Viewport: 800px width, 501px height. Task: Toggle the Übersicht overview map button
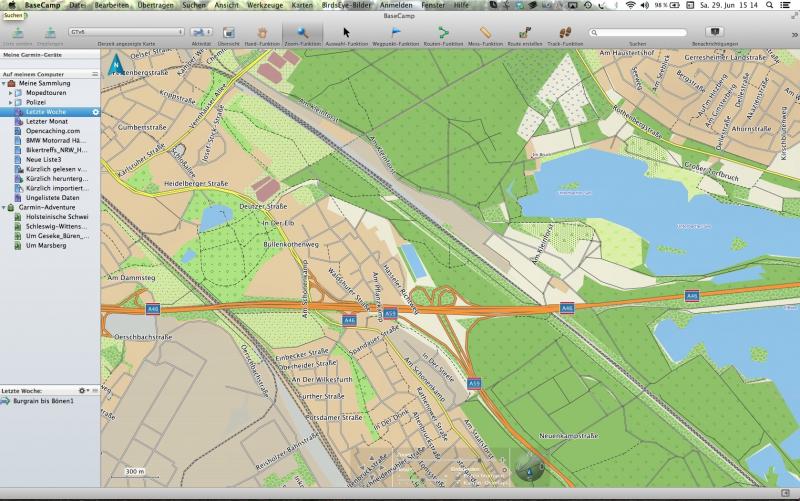(x=228, y=33)
